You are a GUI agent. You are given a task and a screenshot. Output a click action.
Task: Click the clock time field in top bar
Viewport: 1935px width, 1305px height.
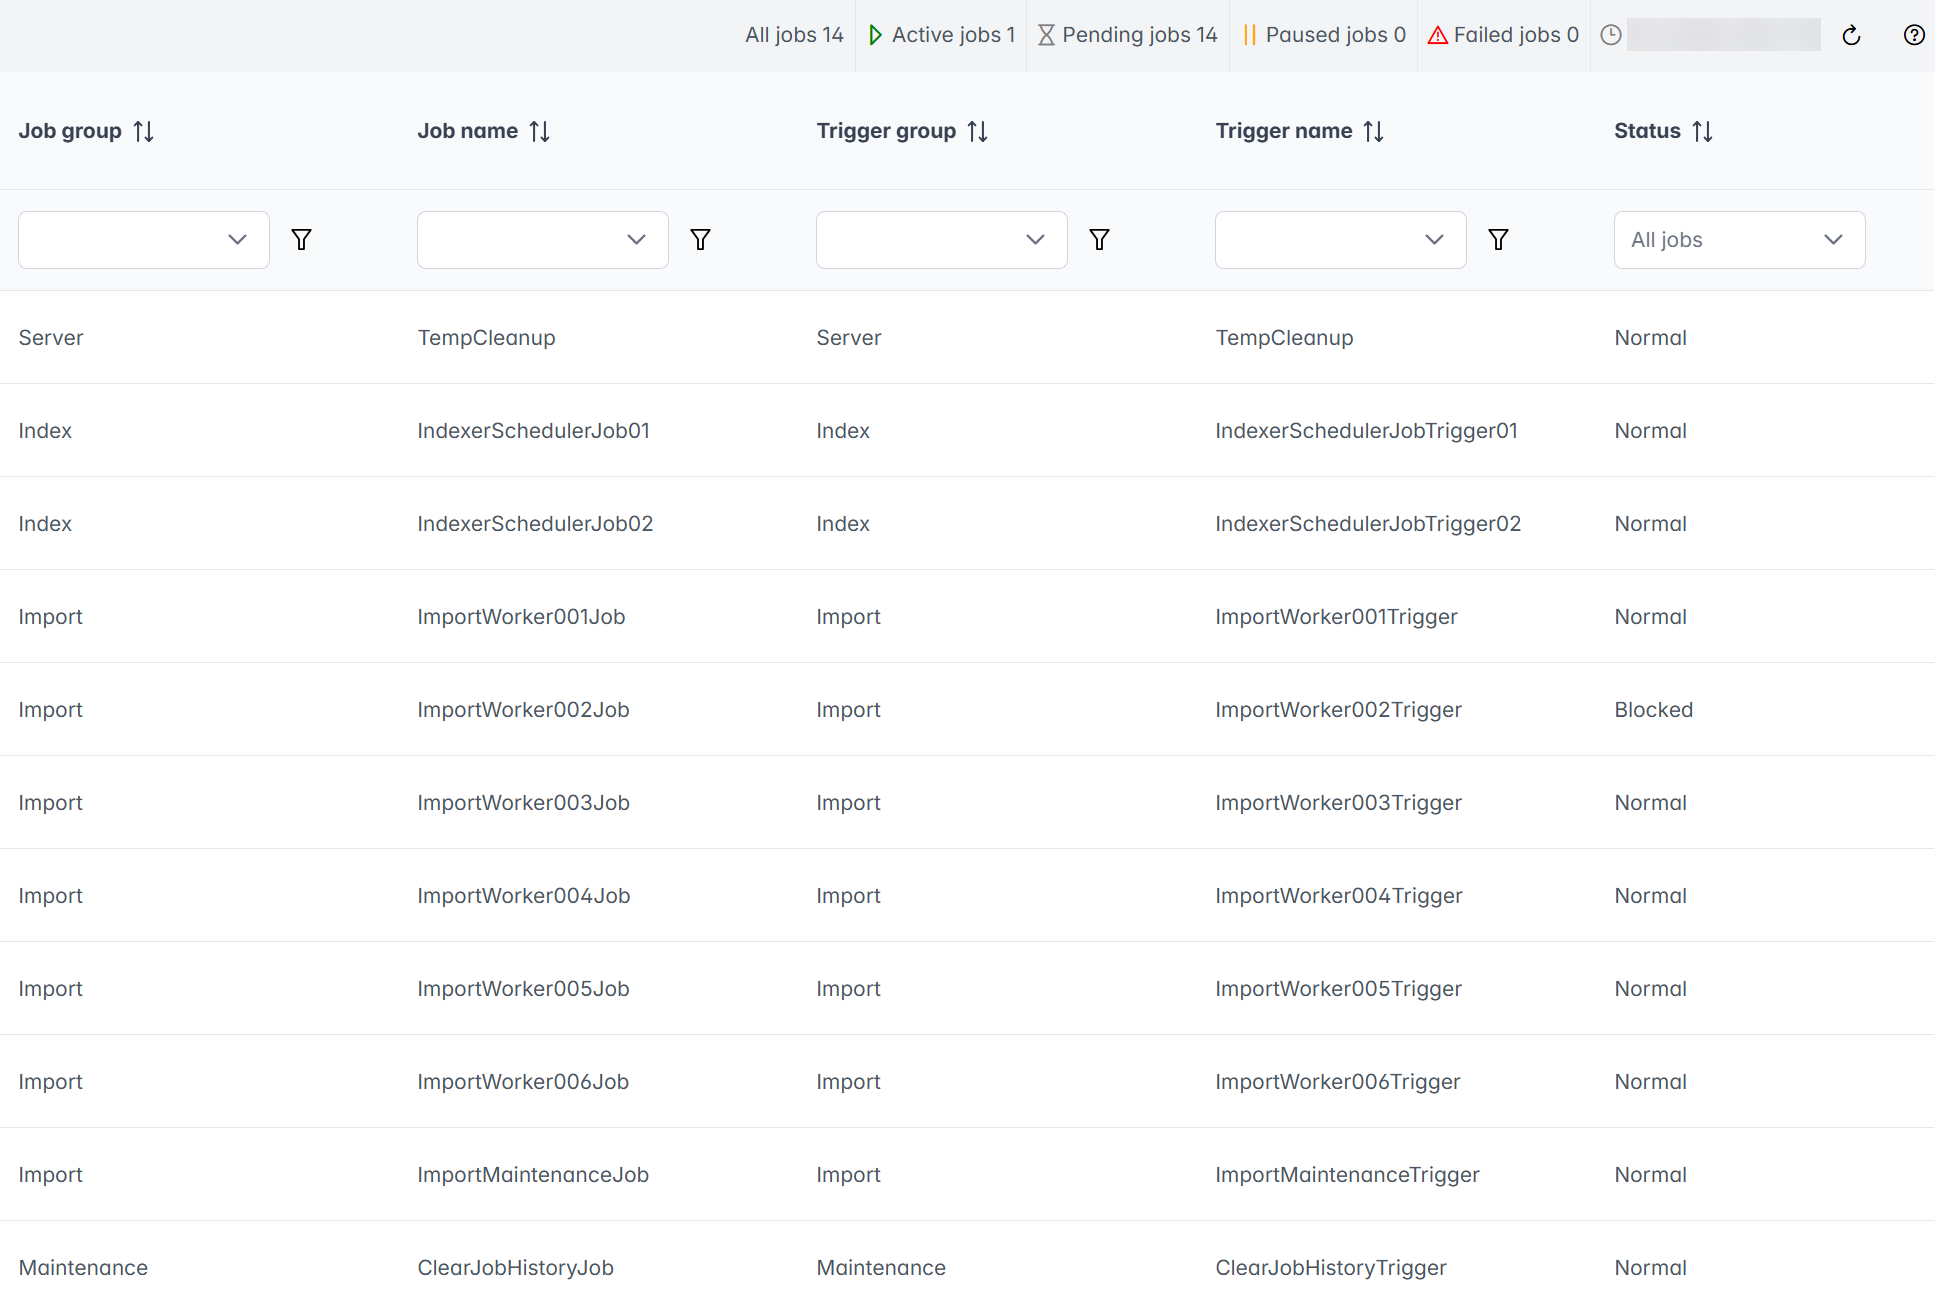click(1722, 35)
